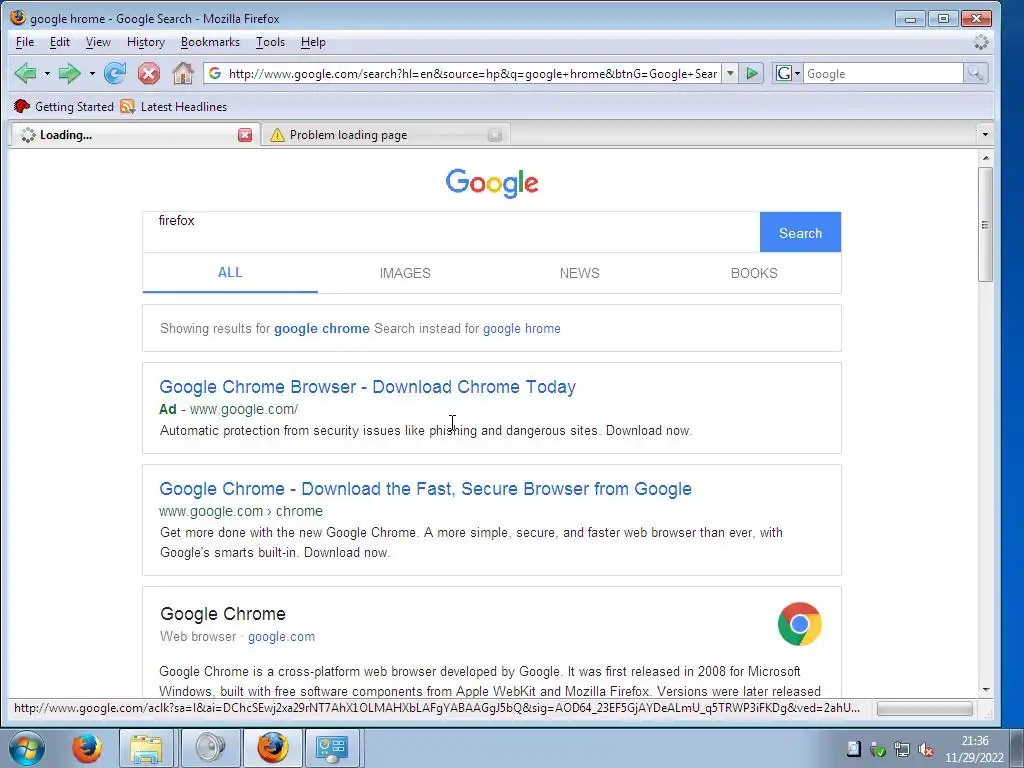Viewport: 1024px width, 768px height.
Task: Select the Loading... tab
Action: pyautogui.click(x=135, y=135)
